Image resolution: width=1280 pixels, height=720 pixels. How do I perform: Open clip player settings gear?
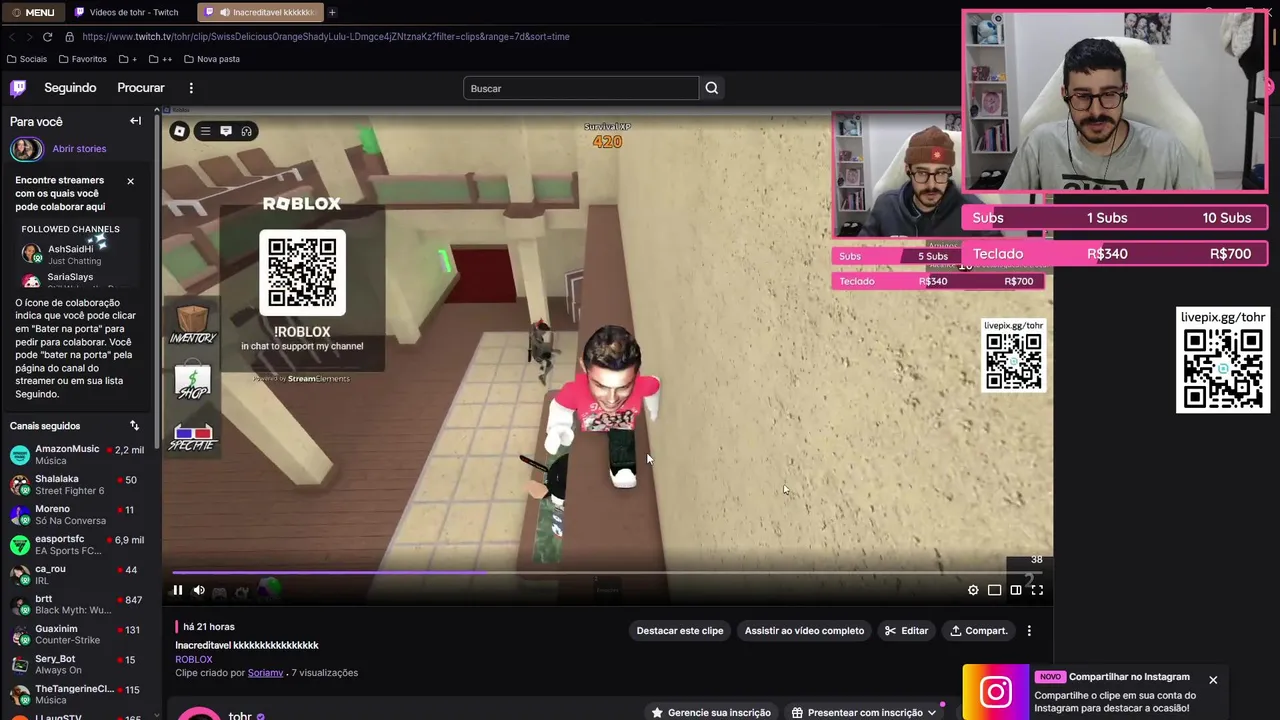click(x=973, y=590)
